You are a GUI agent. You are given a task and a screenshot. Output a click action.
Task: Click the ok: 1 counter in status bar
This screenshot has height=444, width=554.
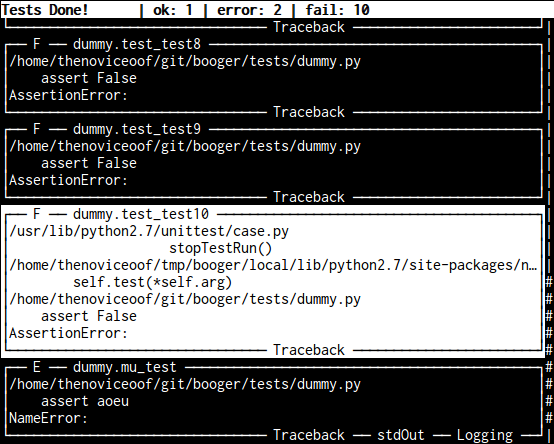click(x=173, y=10)
